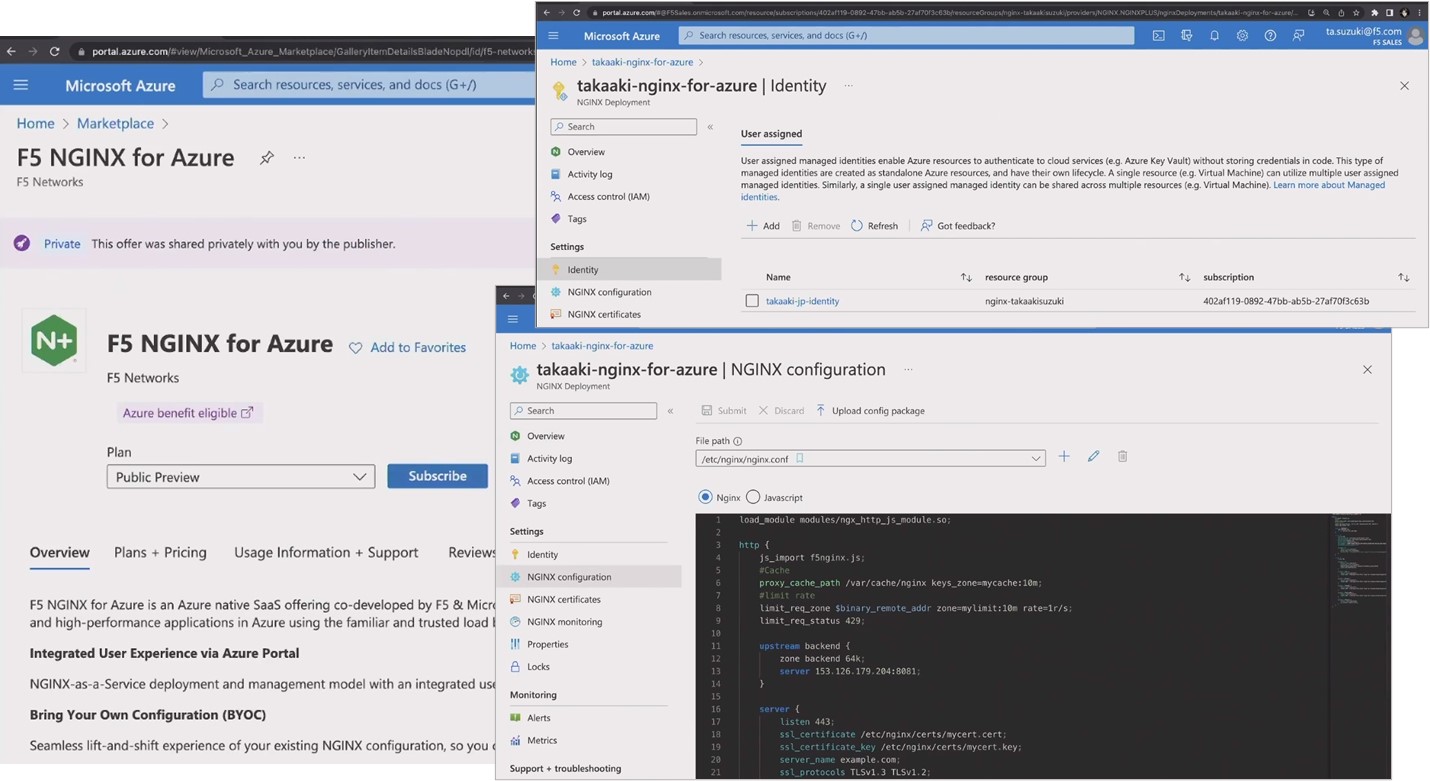Click Submit in NGINX configuration toolbar
1430x781 pixels.
click(x=724, y=411)
